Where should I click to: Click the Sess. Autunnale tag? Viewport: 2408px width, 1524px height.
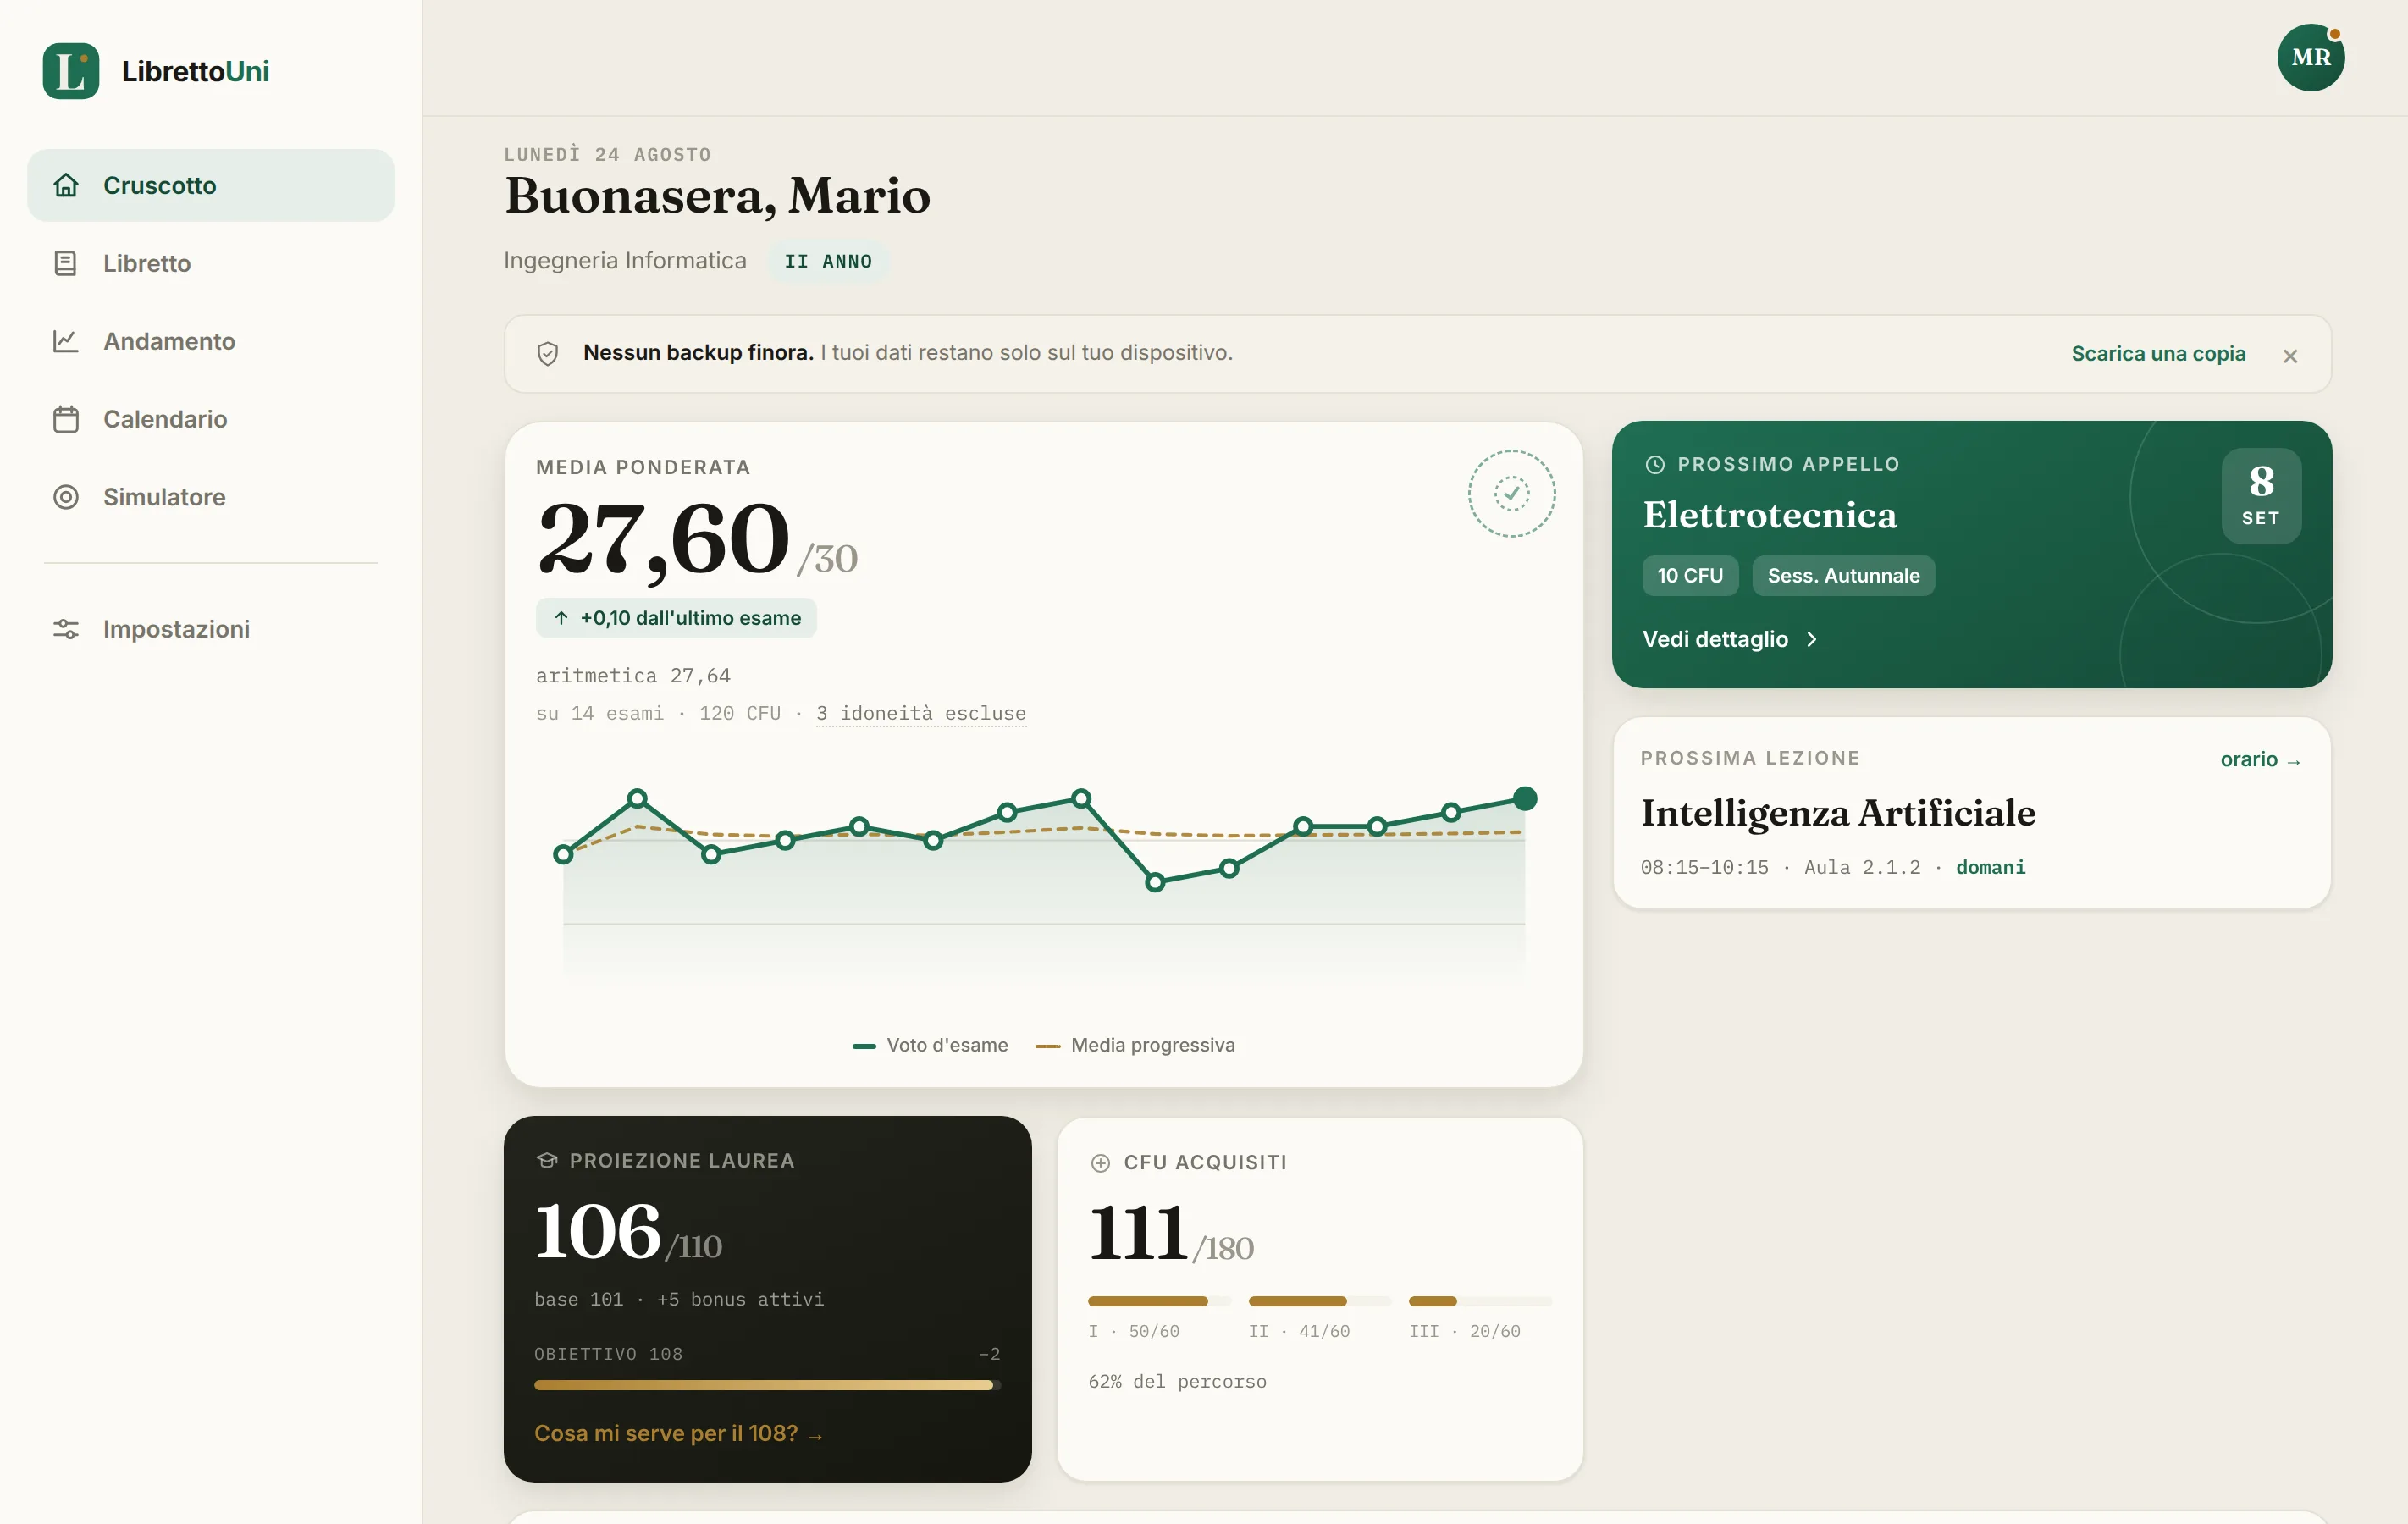(1843, 576)
